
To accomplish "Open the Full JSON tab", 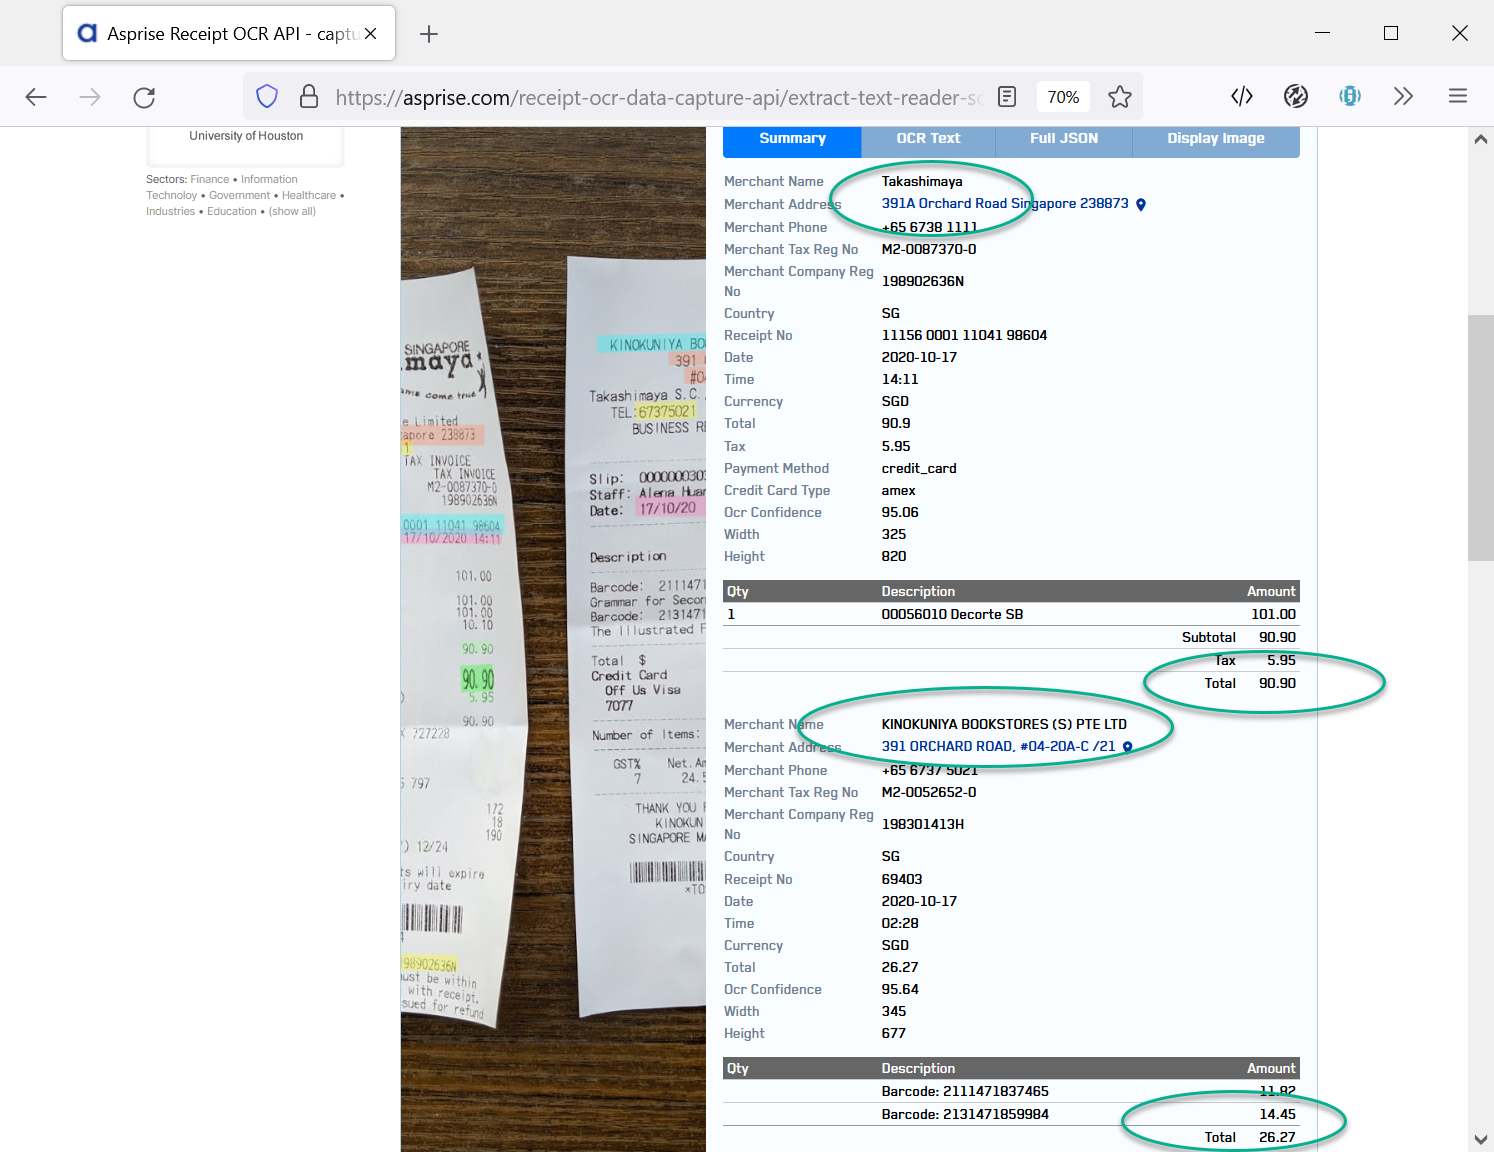I will coord(1063,139).
